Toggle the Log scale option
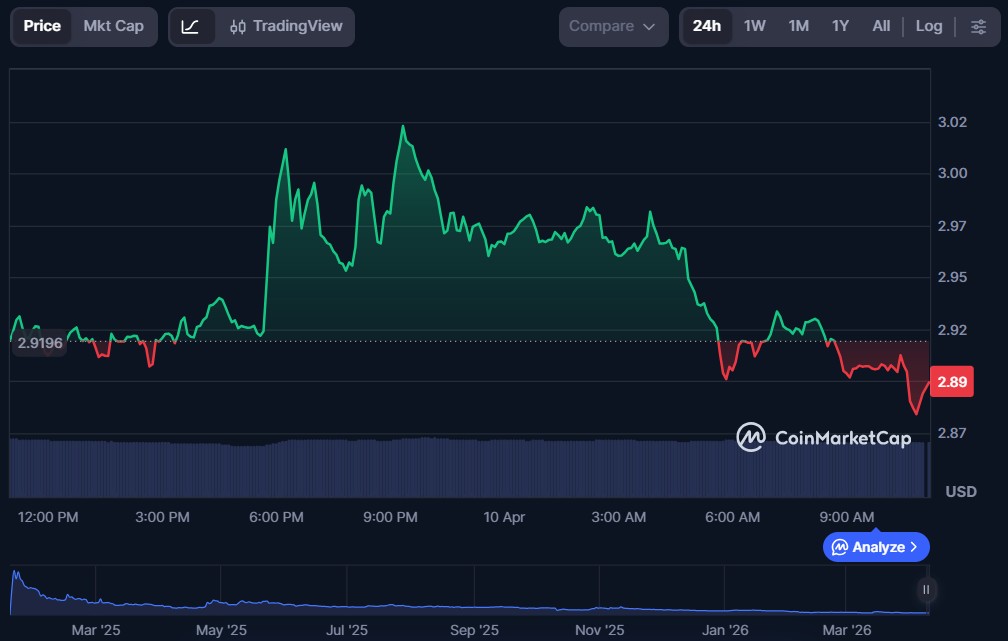1008x641 pixels. pyautogui.click(x=928, y=26)
